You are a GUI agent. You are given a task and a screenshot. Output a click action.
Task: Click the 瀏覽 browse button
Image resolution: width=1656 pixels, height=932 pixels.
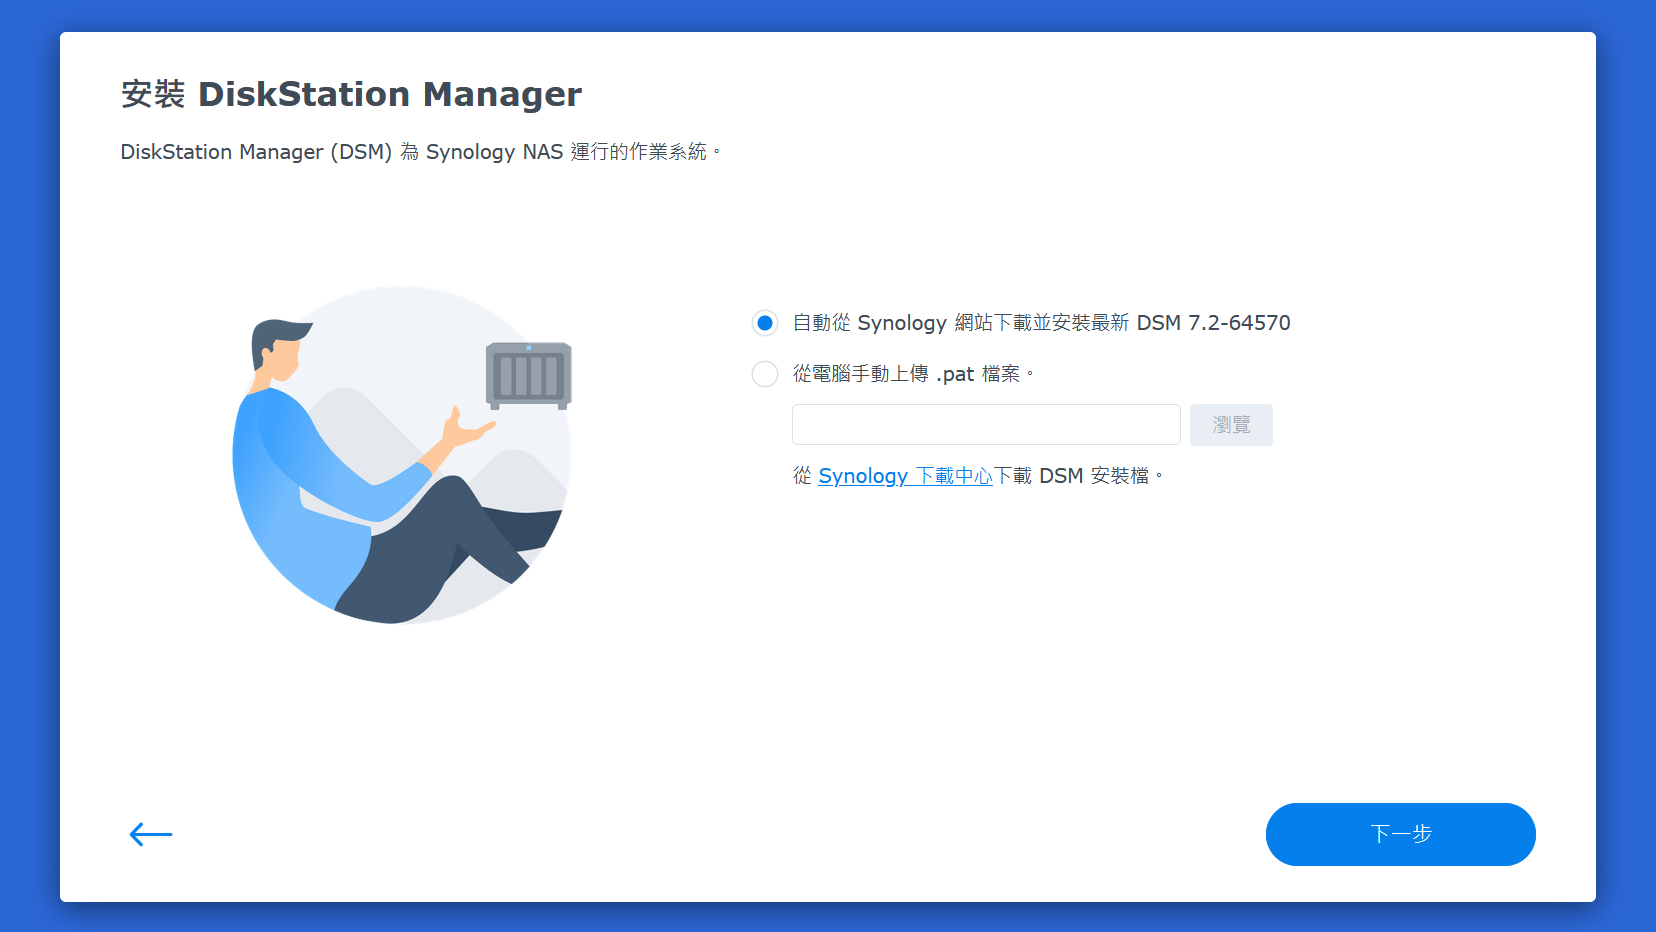pos(1231,425)
